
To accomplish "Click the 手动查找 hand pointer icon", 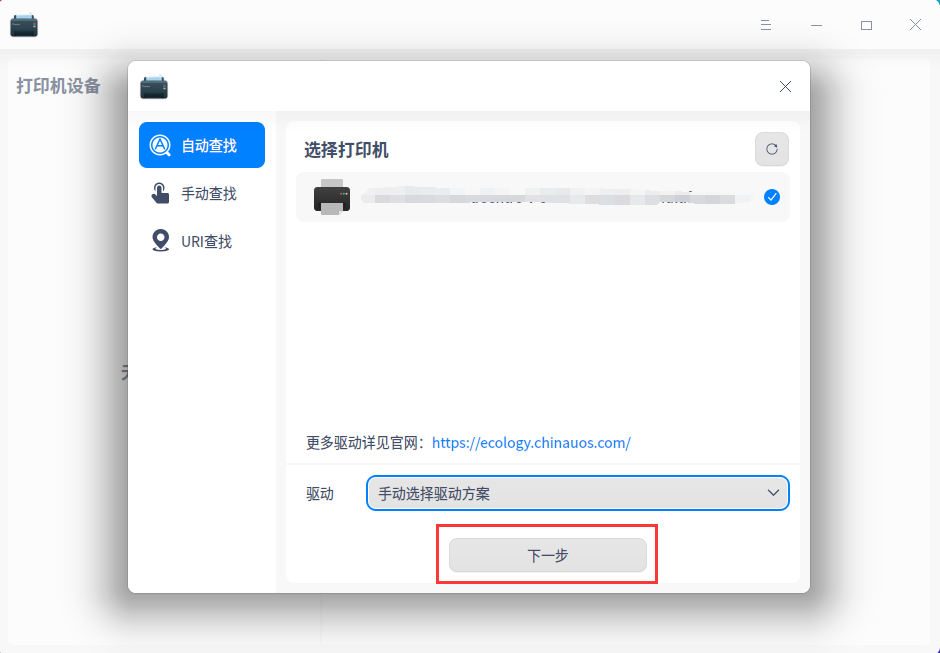I will click(x=160, y=193).
